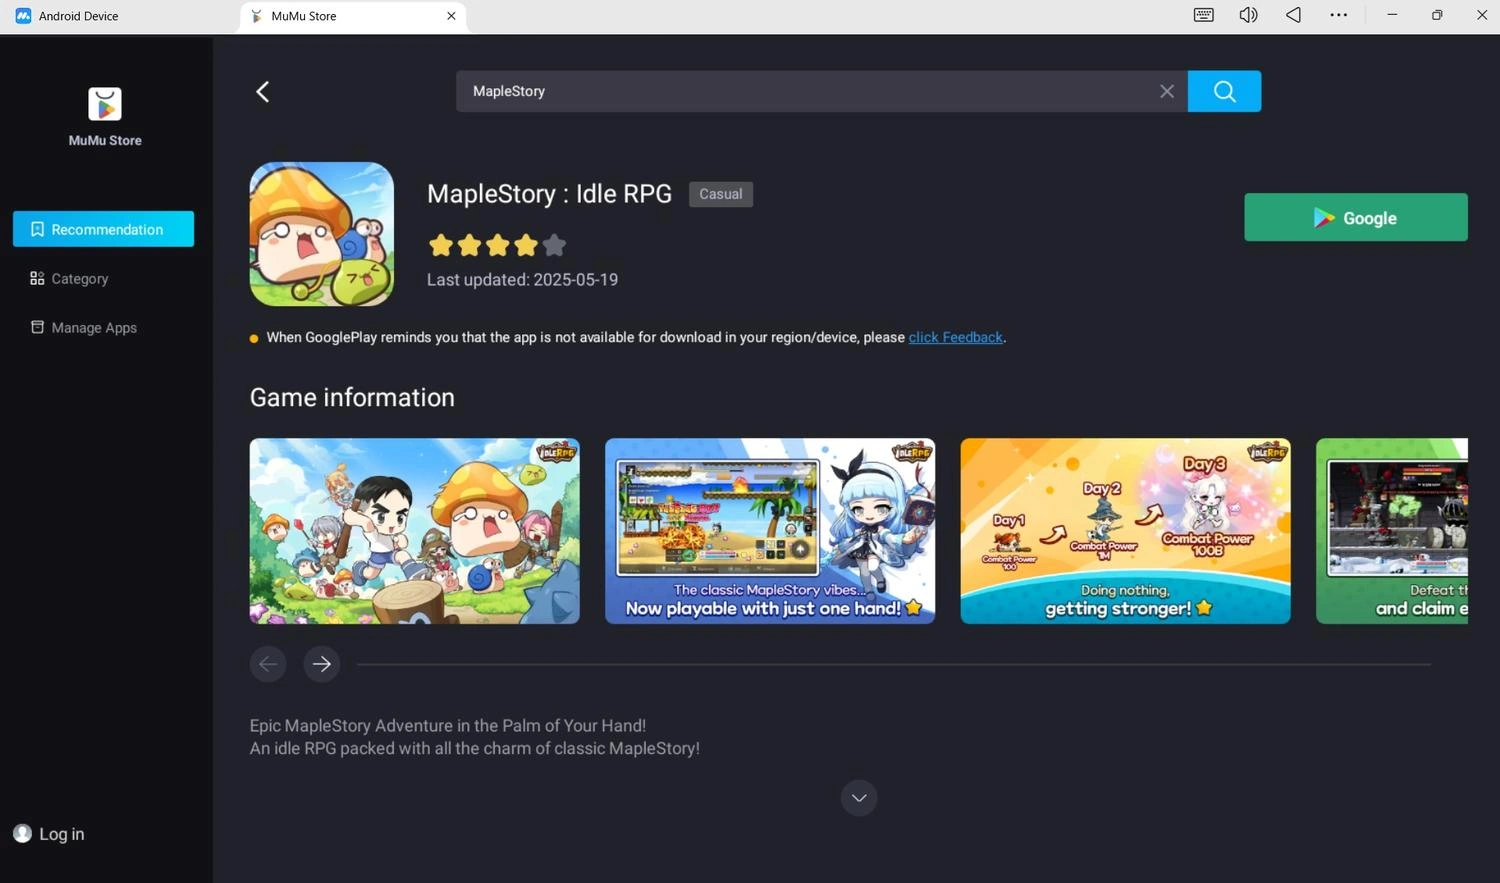Click the Google install button
Viewport: 1500px width, 883px height.
[1355, 217]
